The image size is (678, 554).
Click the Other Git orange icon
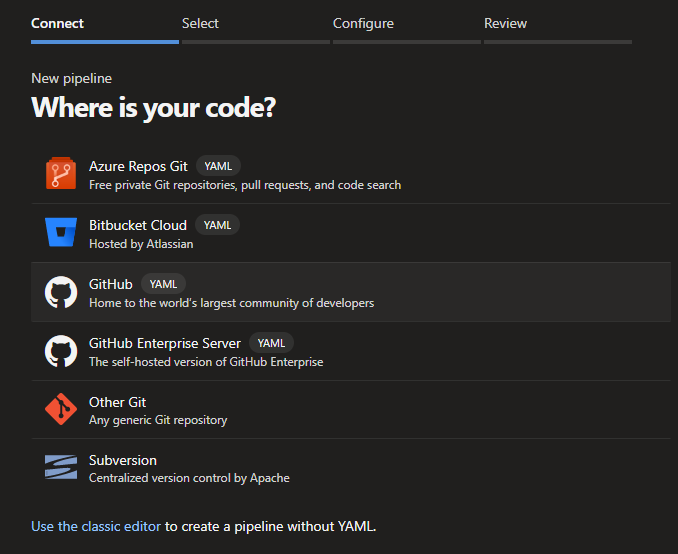point(61,410)
